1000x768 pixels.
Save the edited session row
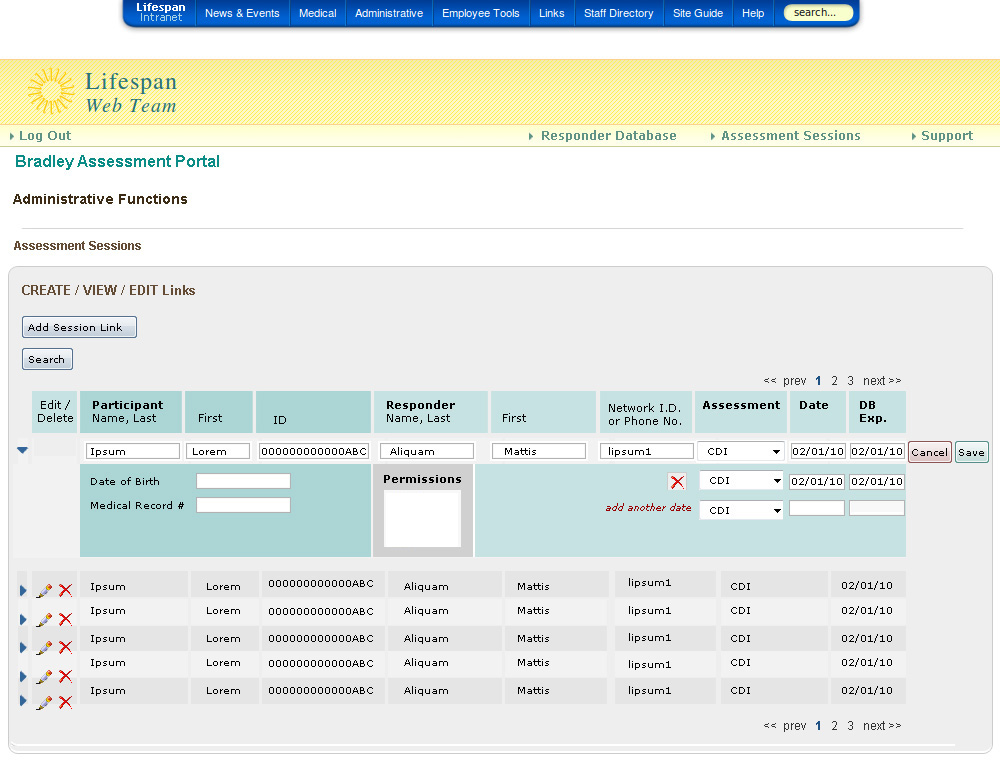click(x=971, y=452)
